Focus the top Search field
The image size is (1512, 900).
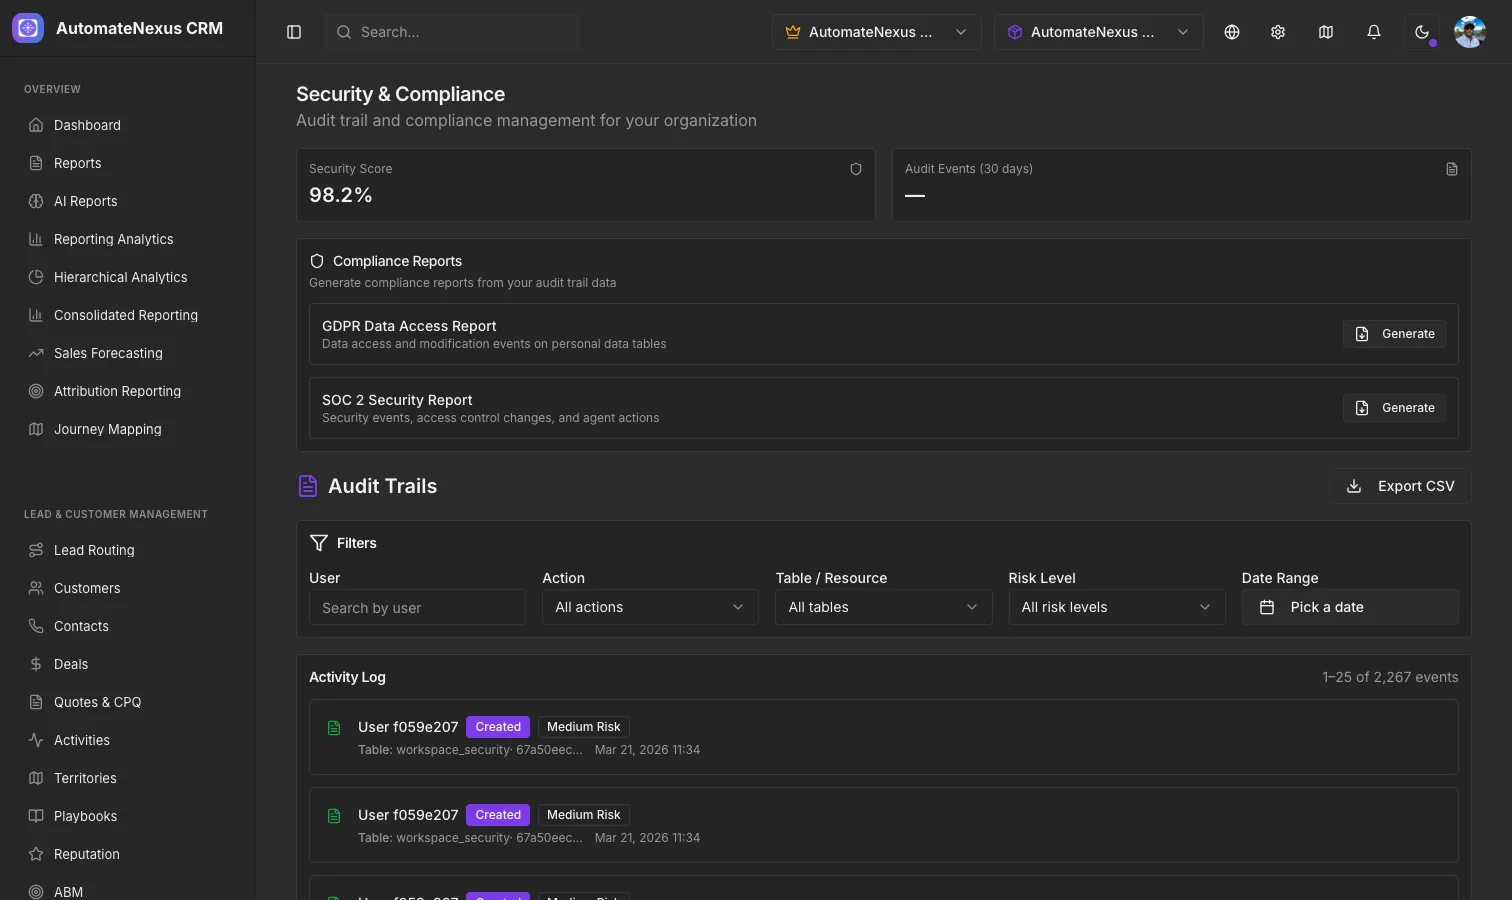pyautogui.click(x=452, y=32)
